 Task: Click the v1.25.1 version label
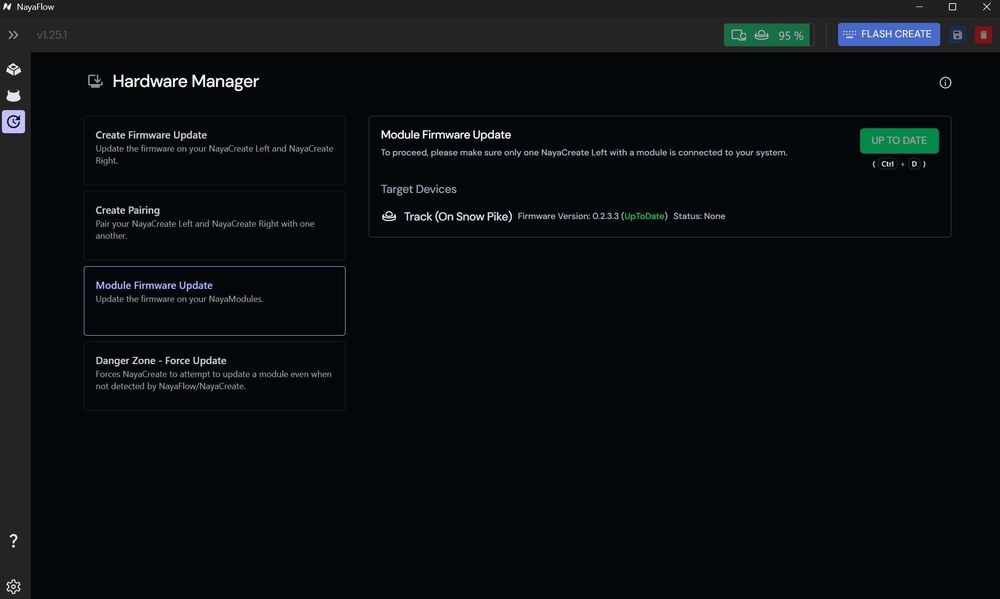click(x=52, y=35)
